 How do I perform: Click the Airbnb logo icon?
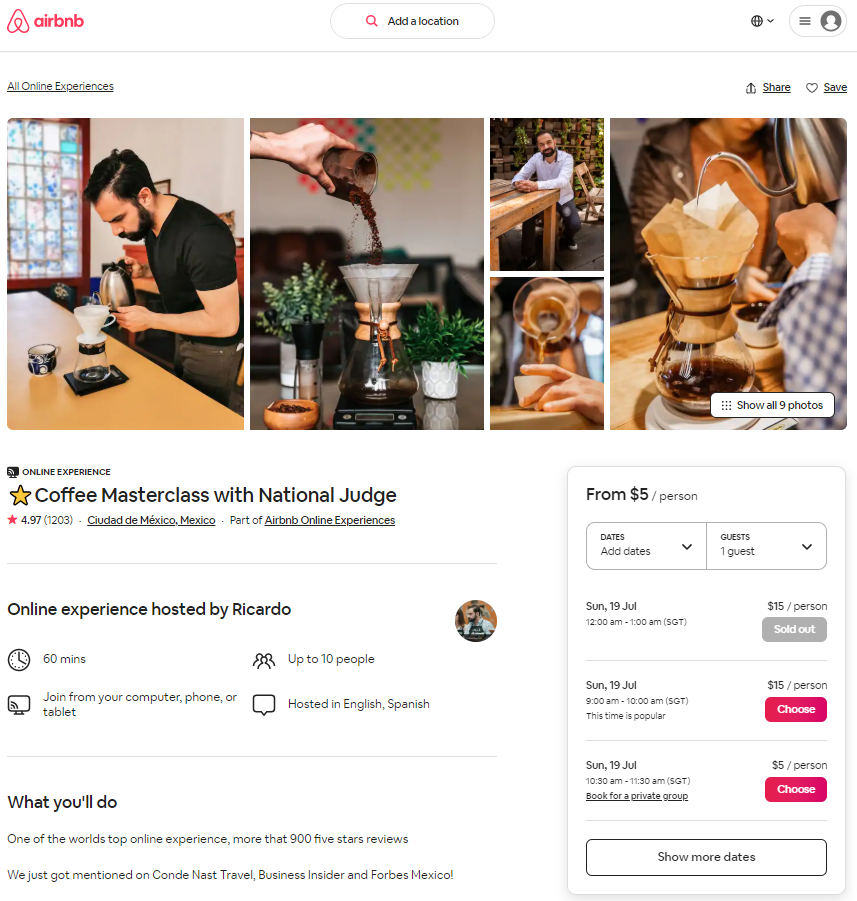tap(18, 21)
